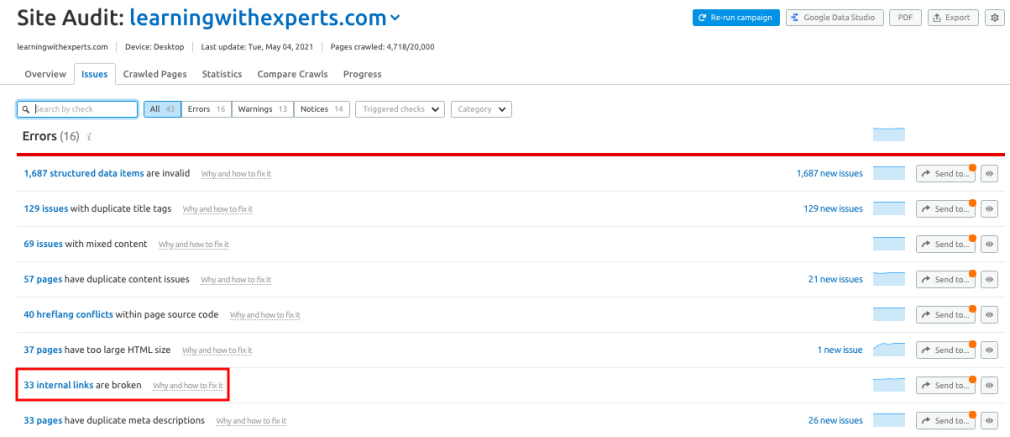
Task: Hide the duplicate meta descriptions check
Action: click(x=989, y=420)
